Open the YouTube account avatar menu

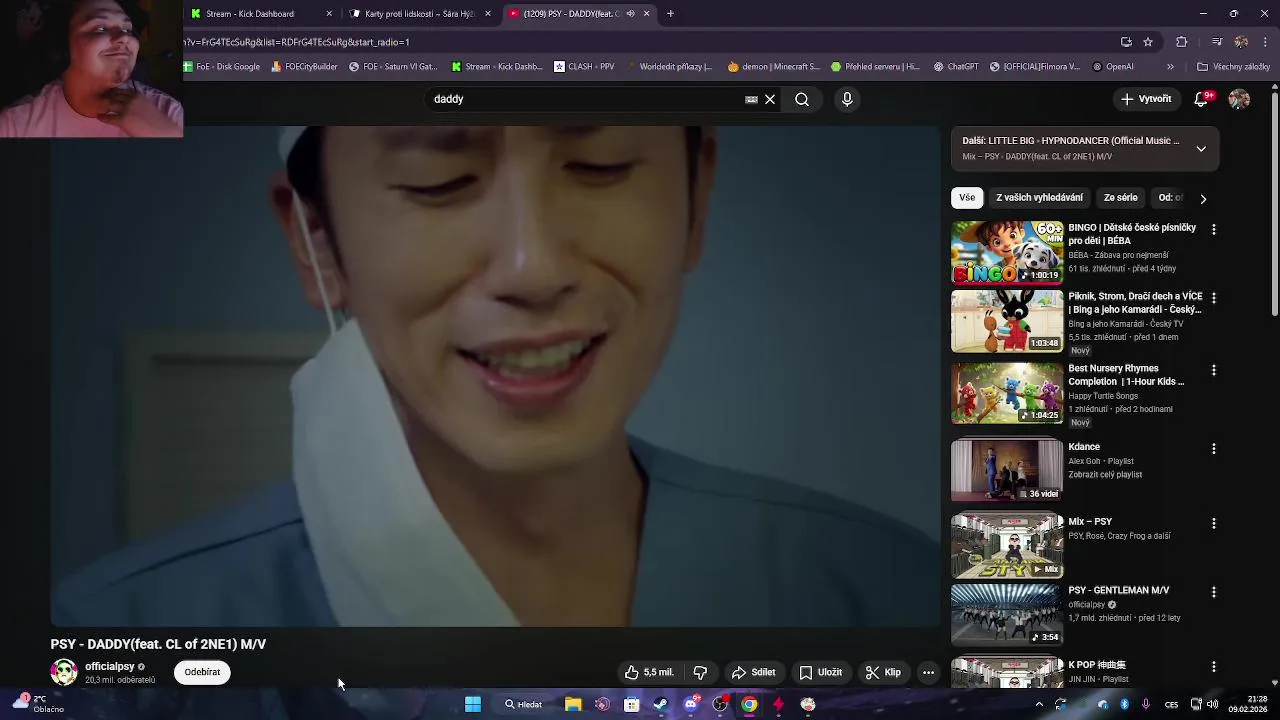[1239, 99]
